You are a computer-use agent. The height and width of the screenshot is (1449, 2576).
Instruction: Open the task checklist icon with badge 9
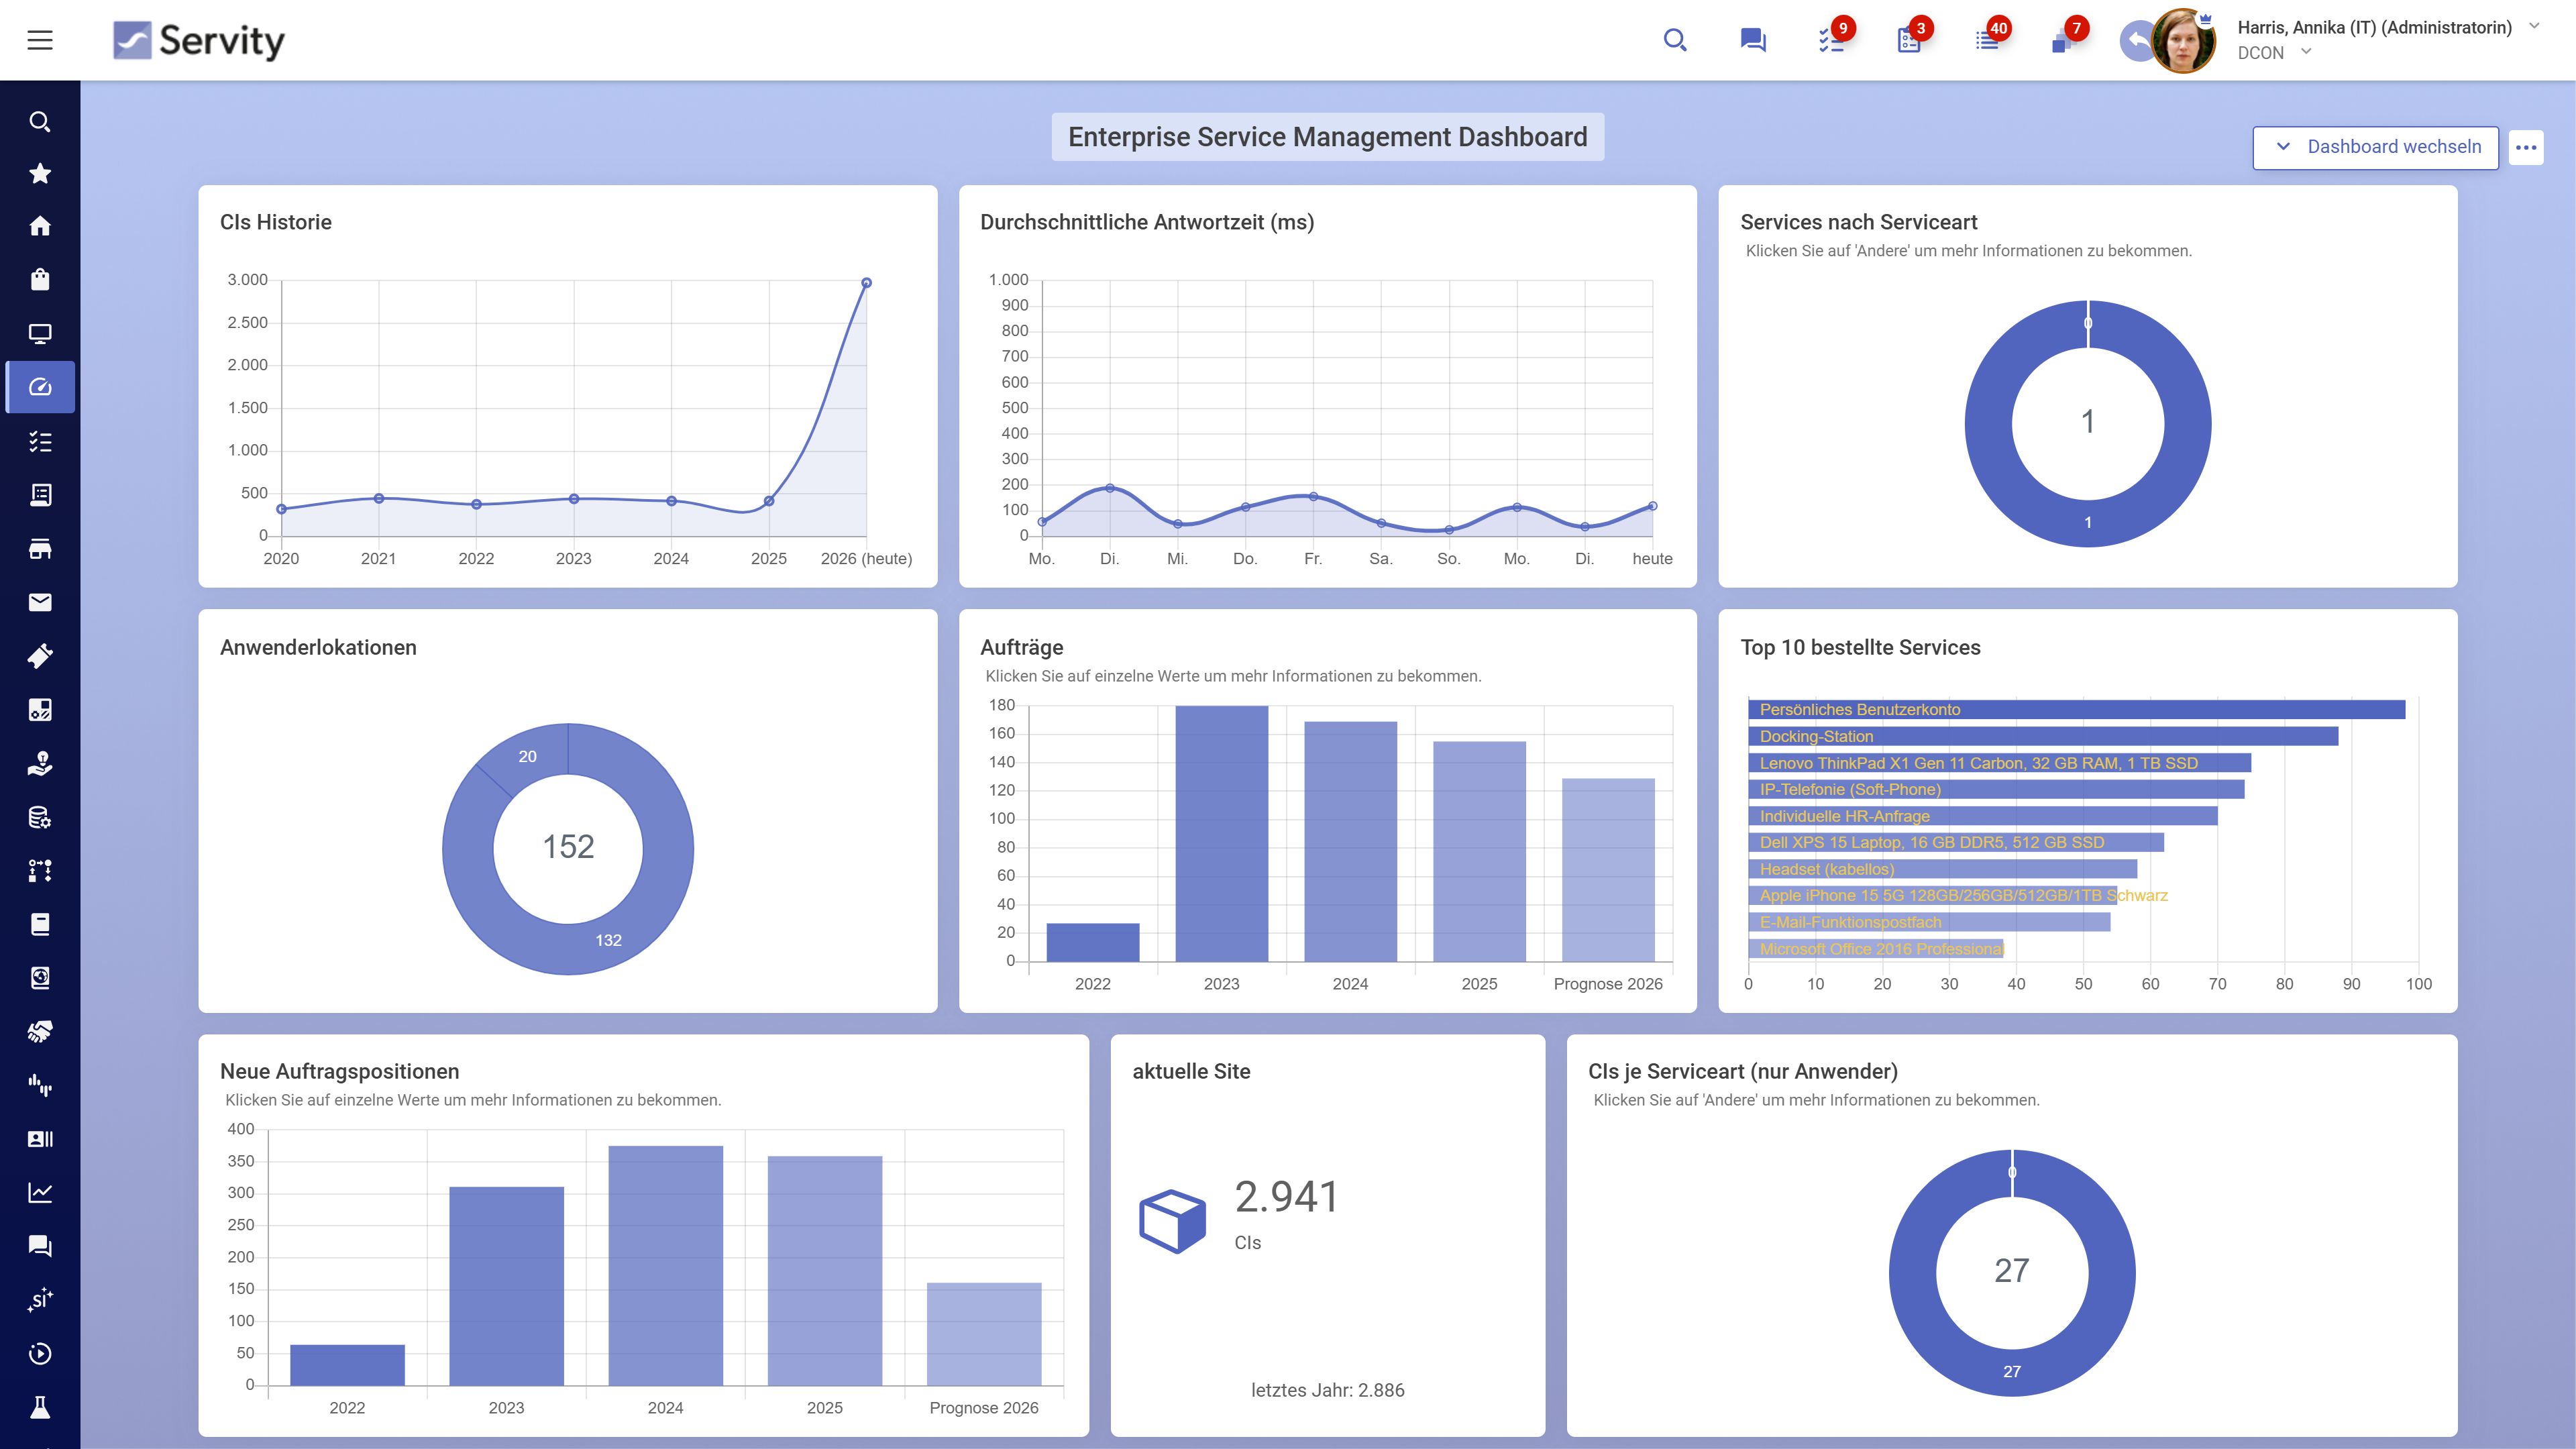coord(1831,40)
